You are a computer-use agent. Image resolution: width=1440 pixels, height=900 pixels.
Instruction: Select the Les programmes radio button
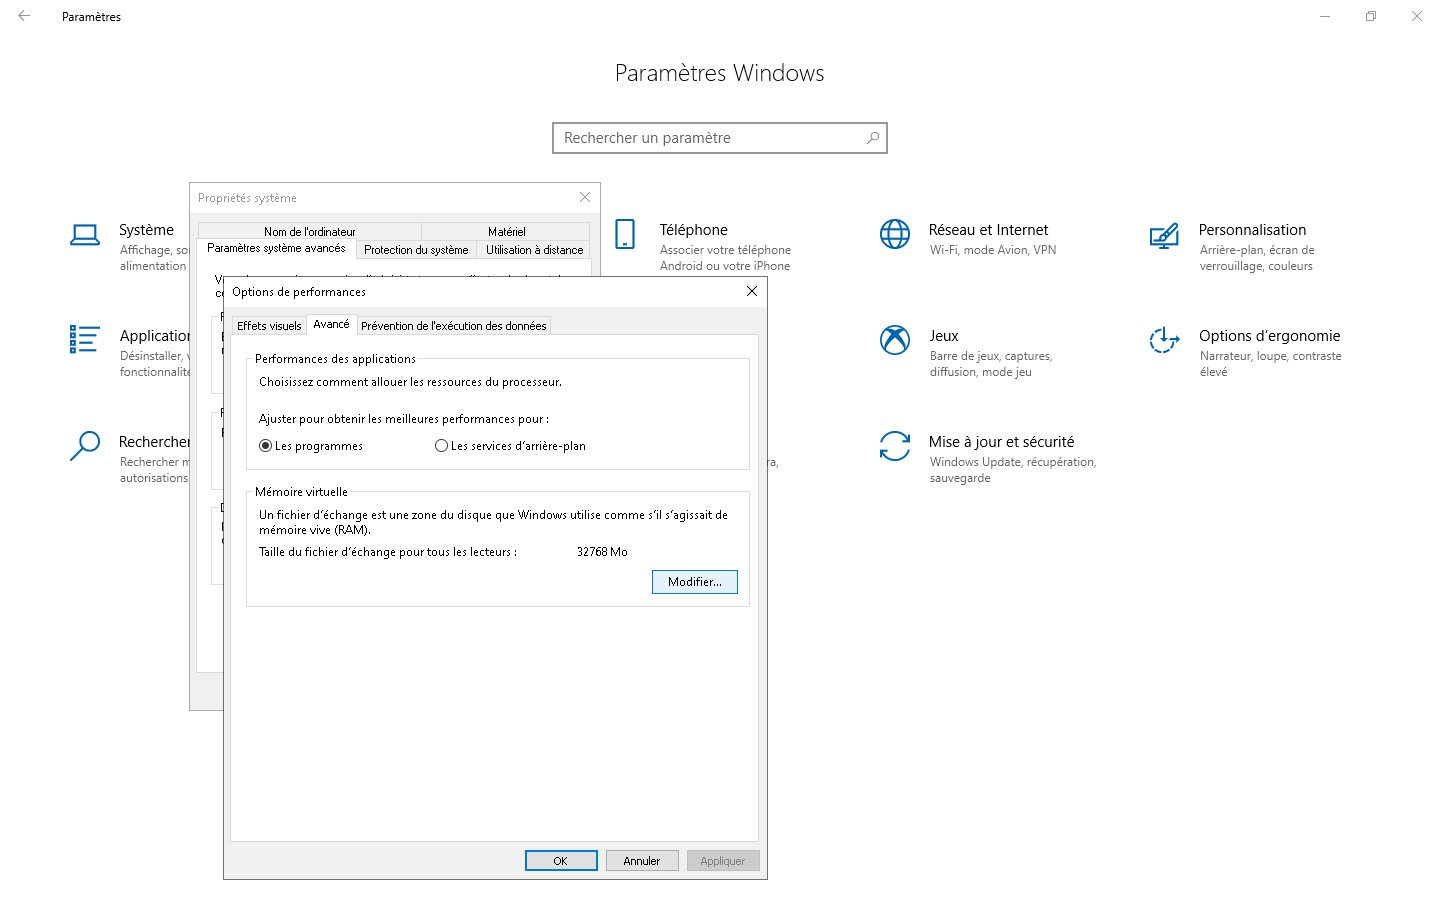[x=266, y=446]
